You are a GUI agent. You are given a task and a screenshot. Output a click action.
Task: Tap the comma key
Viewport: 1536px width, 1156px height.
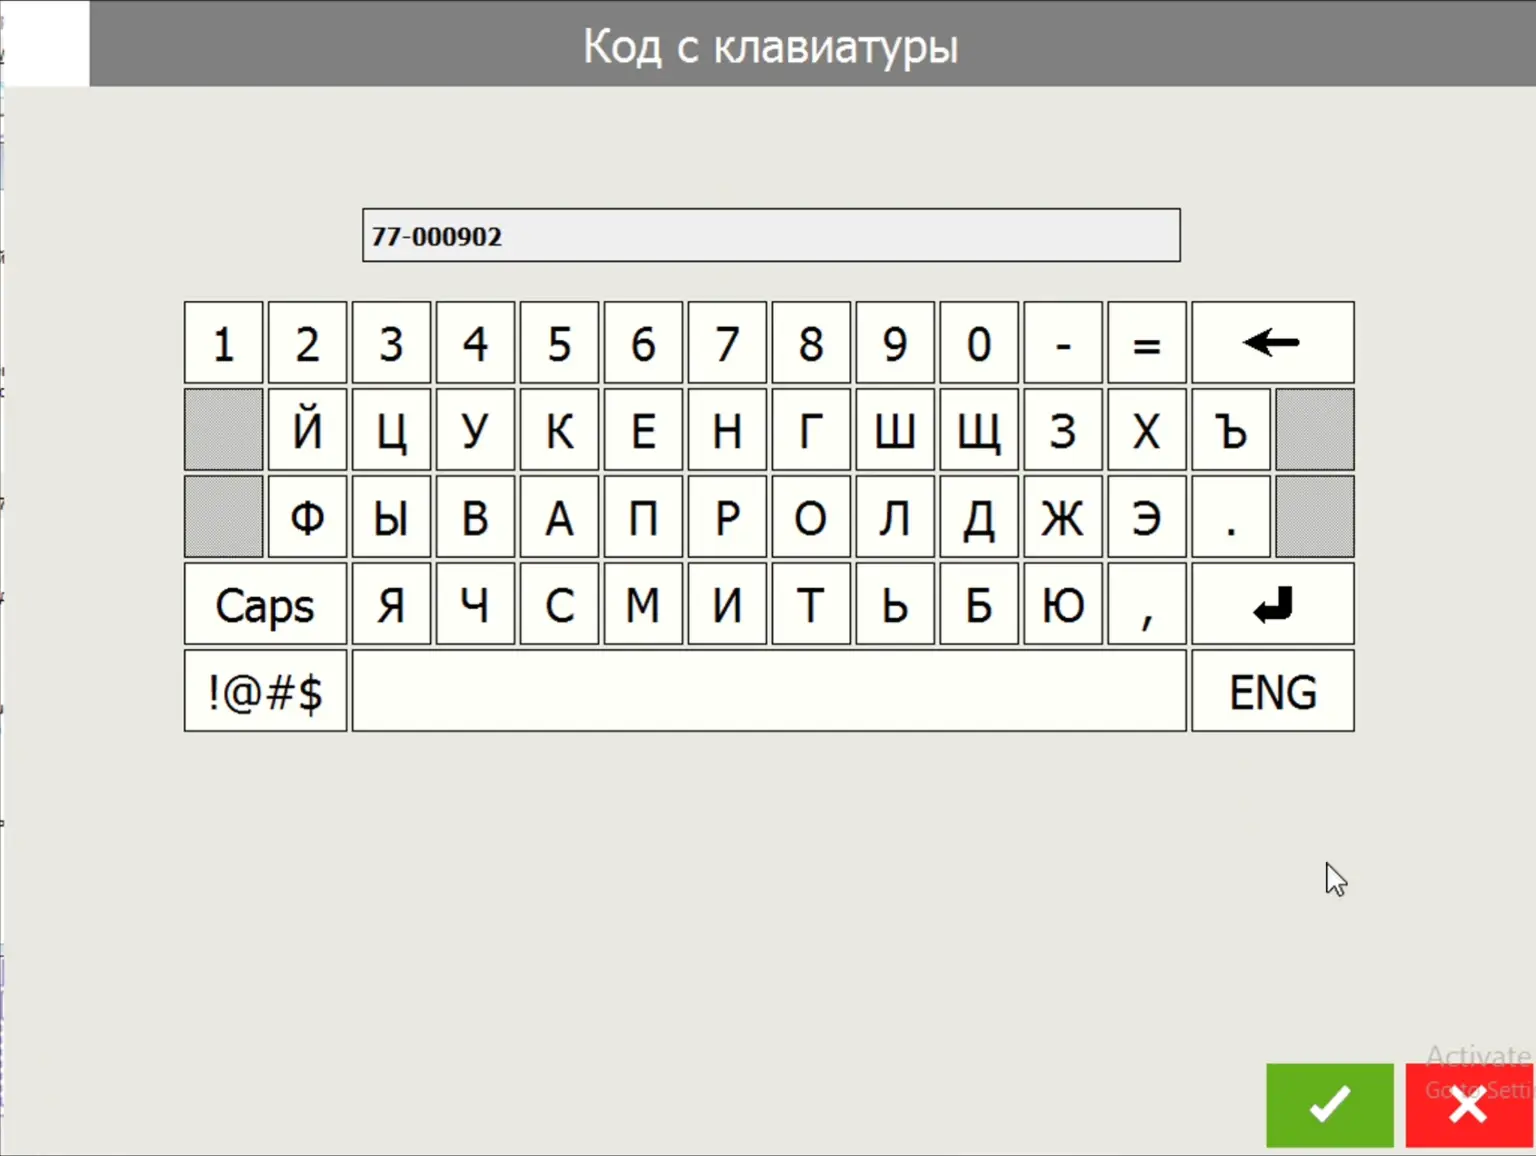tap(1147, 604)
